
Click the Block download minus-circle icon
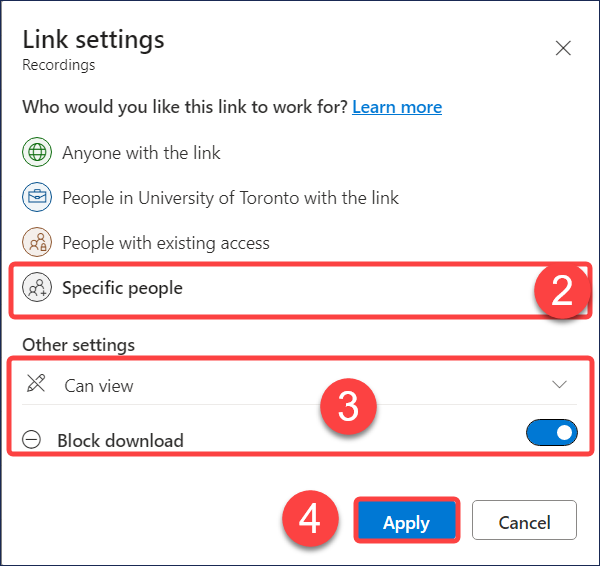(31, 439)
